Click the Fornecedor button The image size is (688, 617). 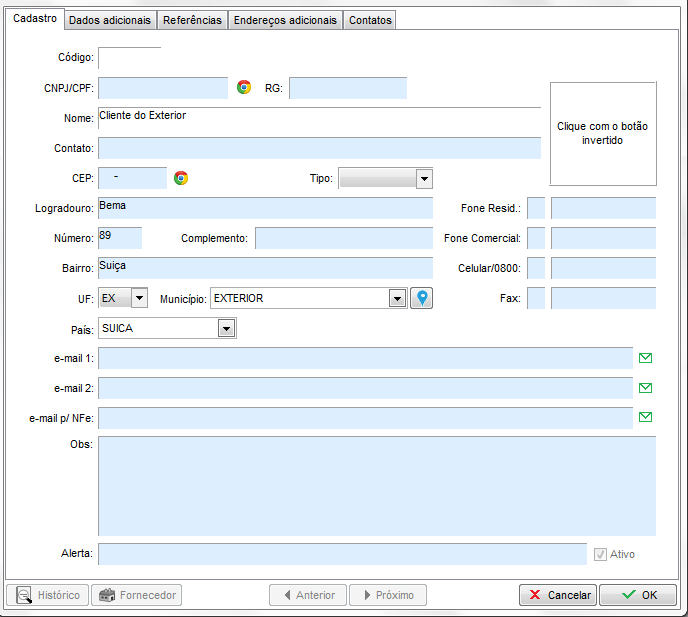(136, 595)
